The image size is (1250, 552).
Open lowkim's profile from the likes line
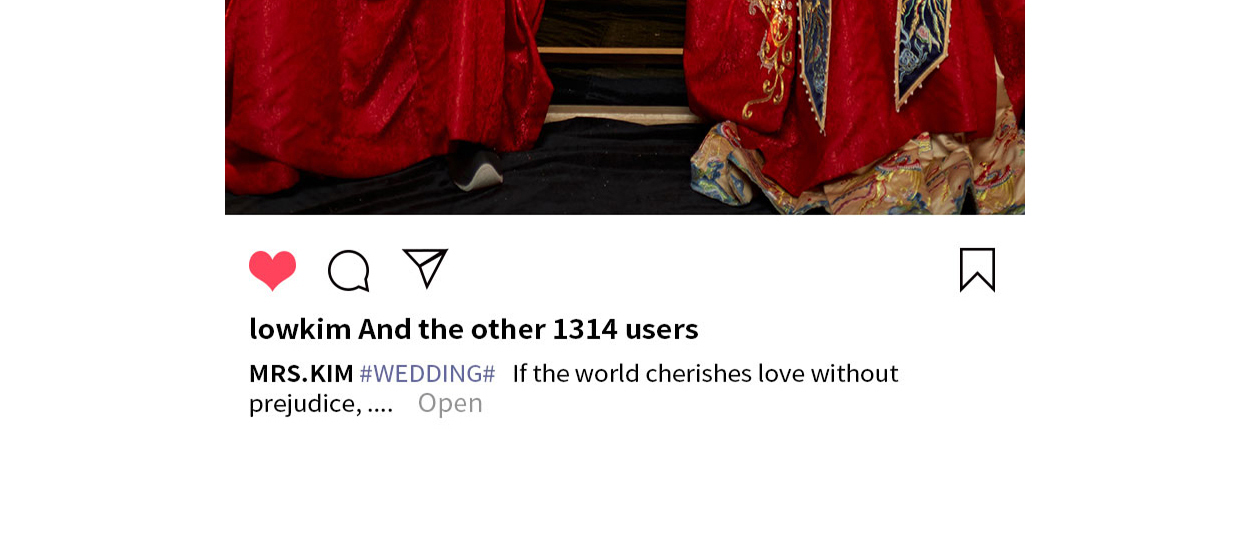[x=300, y=328]
